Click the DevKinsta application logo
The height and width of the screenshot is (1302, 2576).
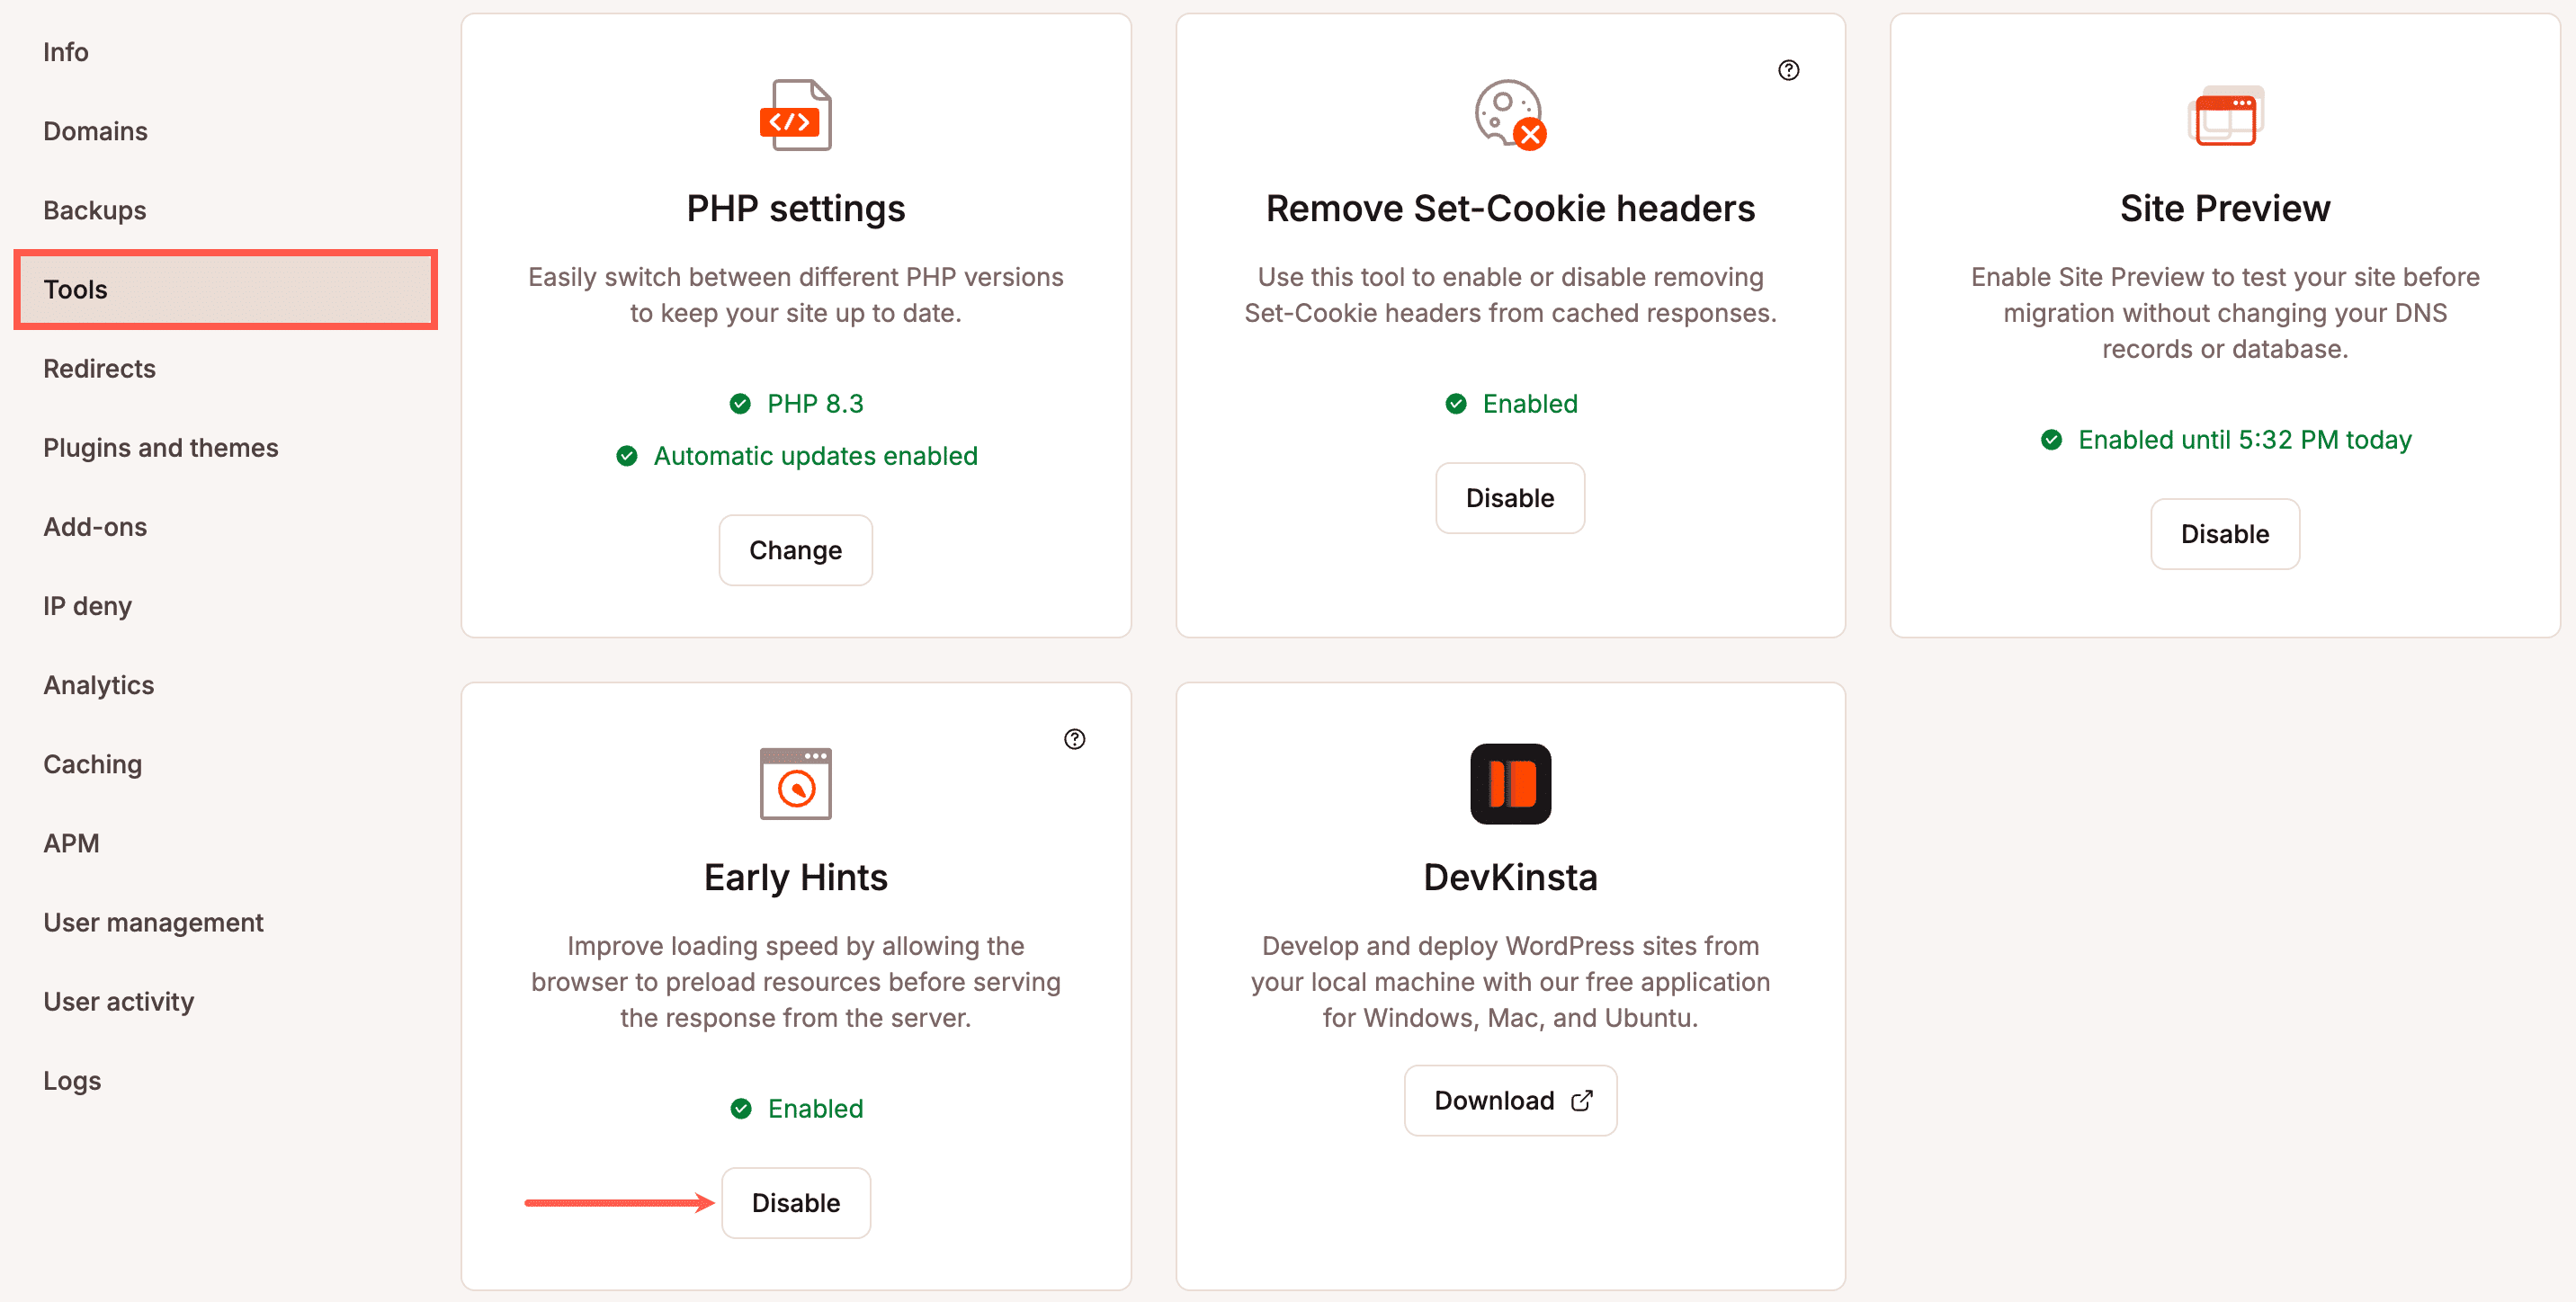click(1509, 783)
